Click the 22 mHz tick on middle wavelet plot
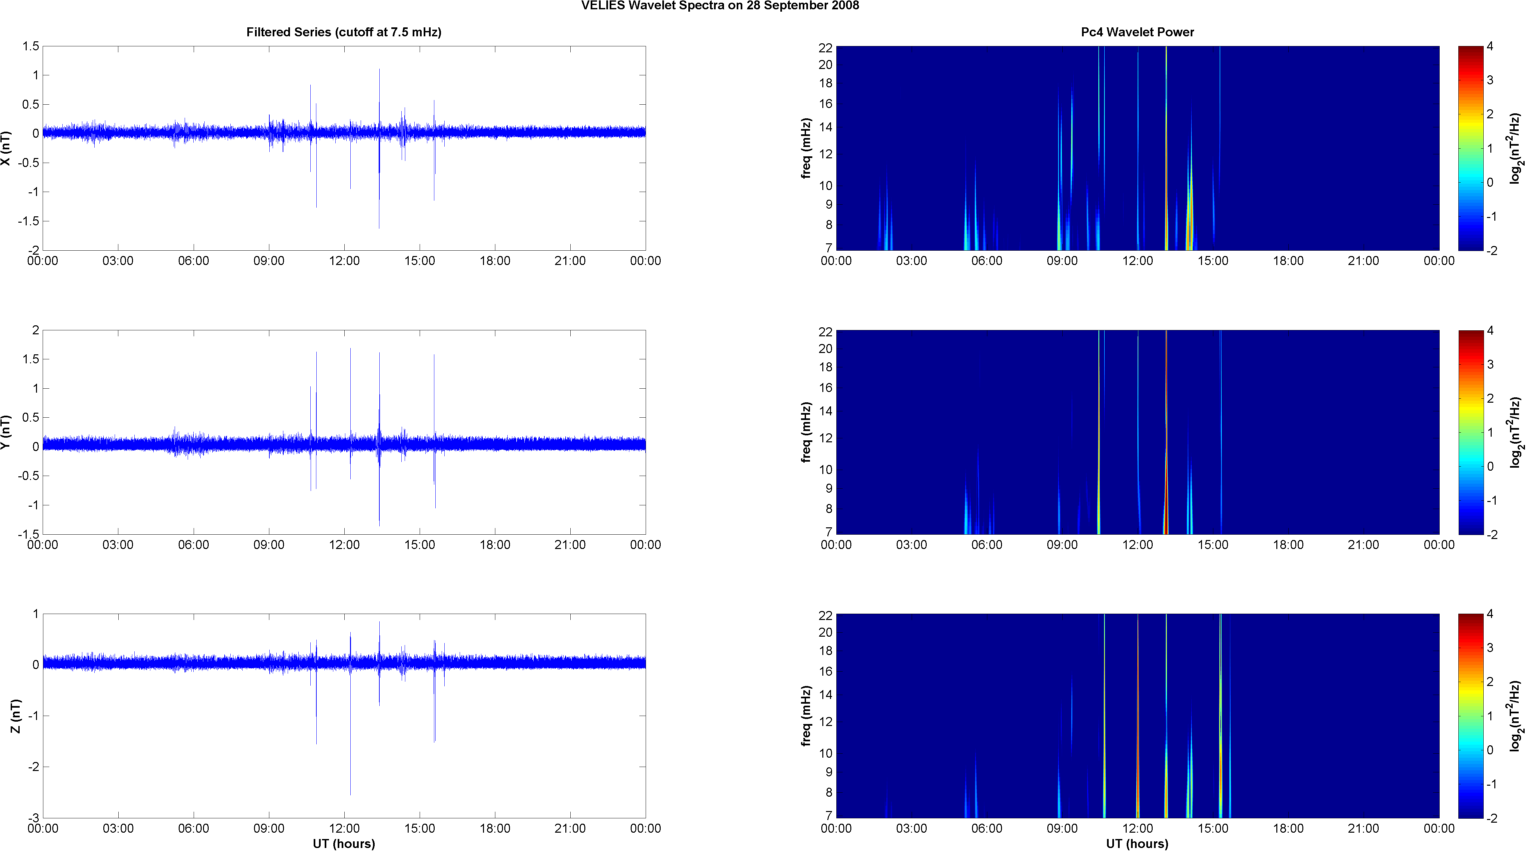Image resolution: width=1526 pixels, height=851 pixels. point(826,331)
